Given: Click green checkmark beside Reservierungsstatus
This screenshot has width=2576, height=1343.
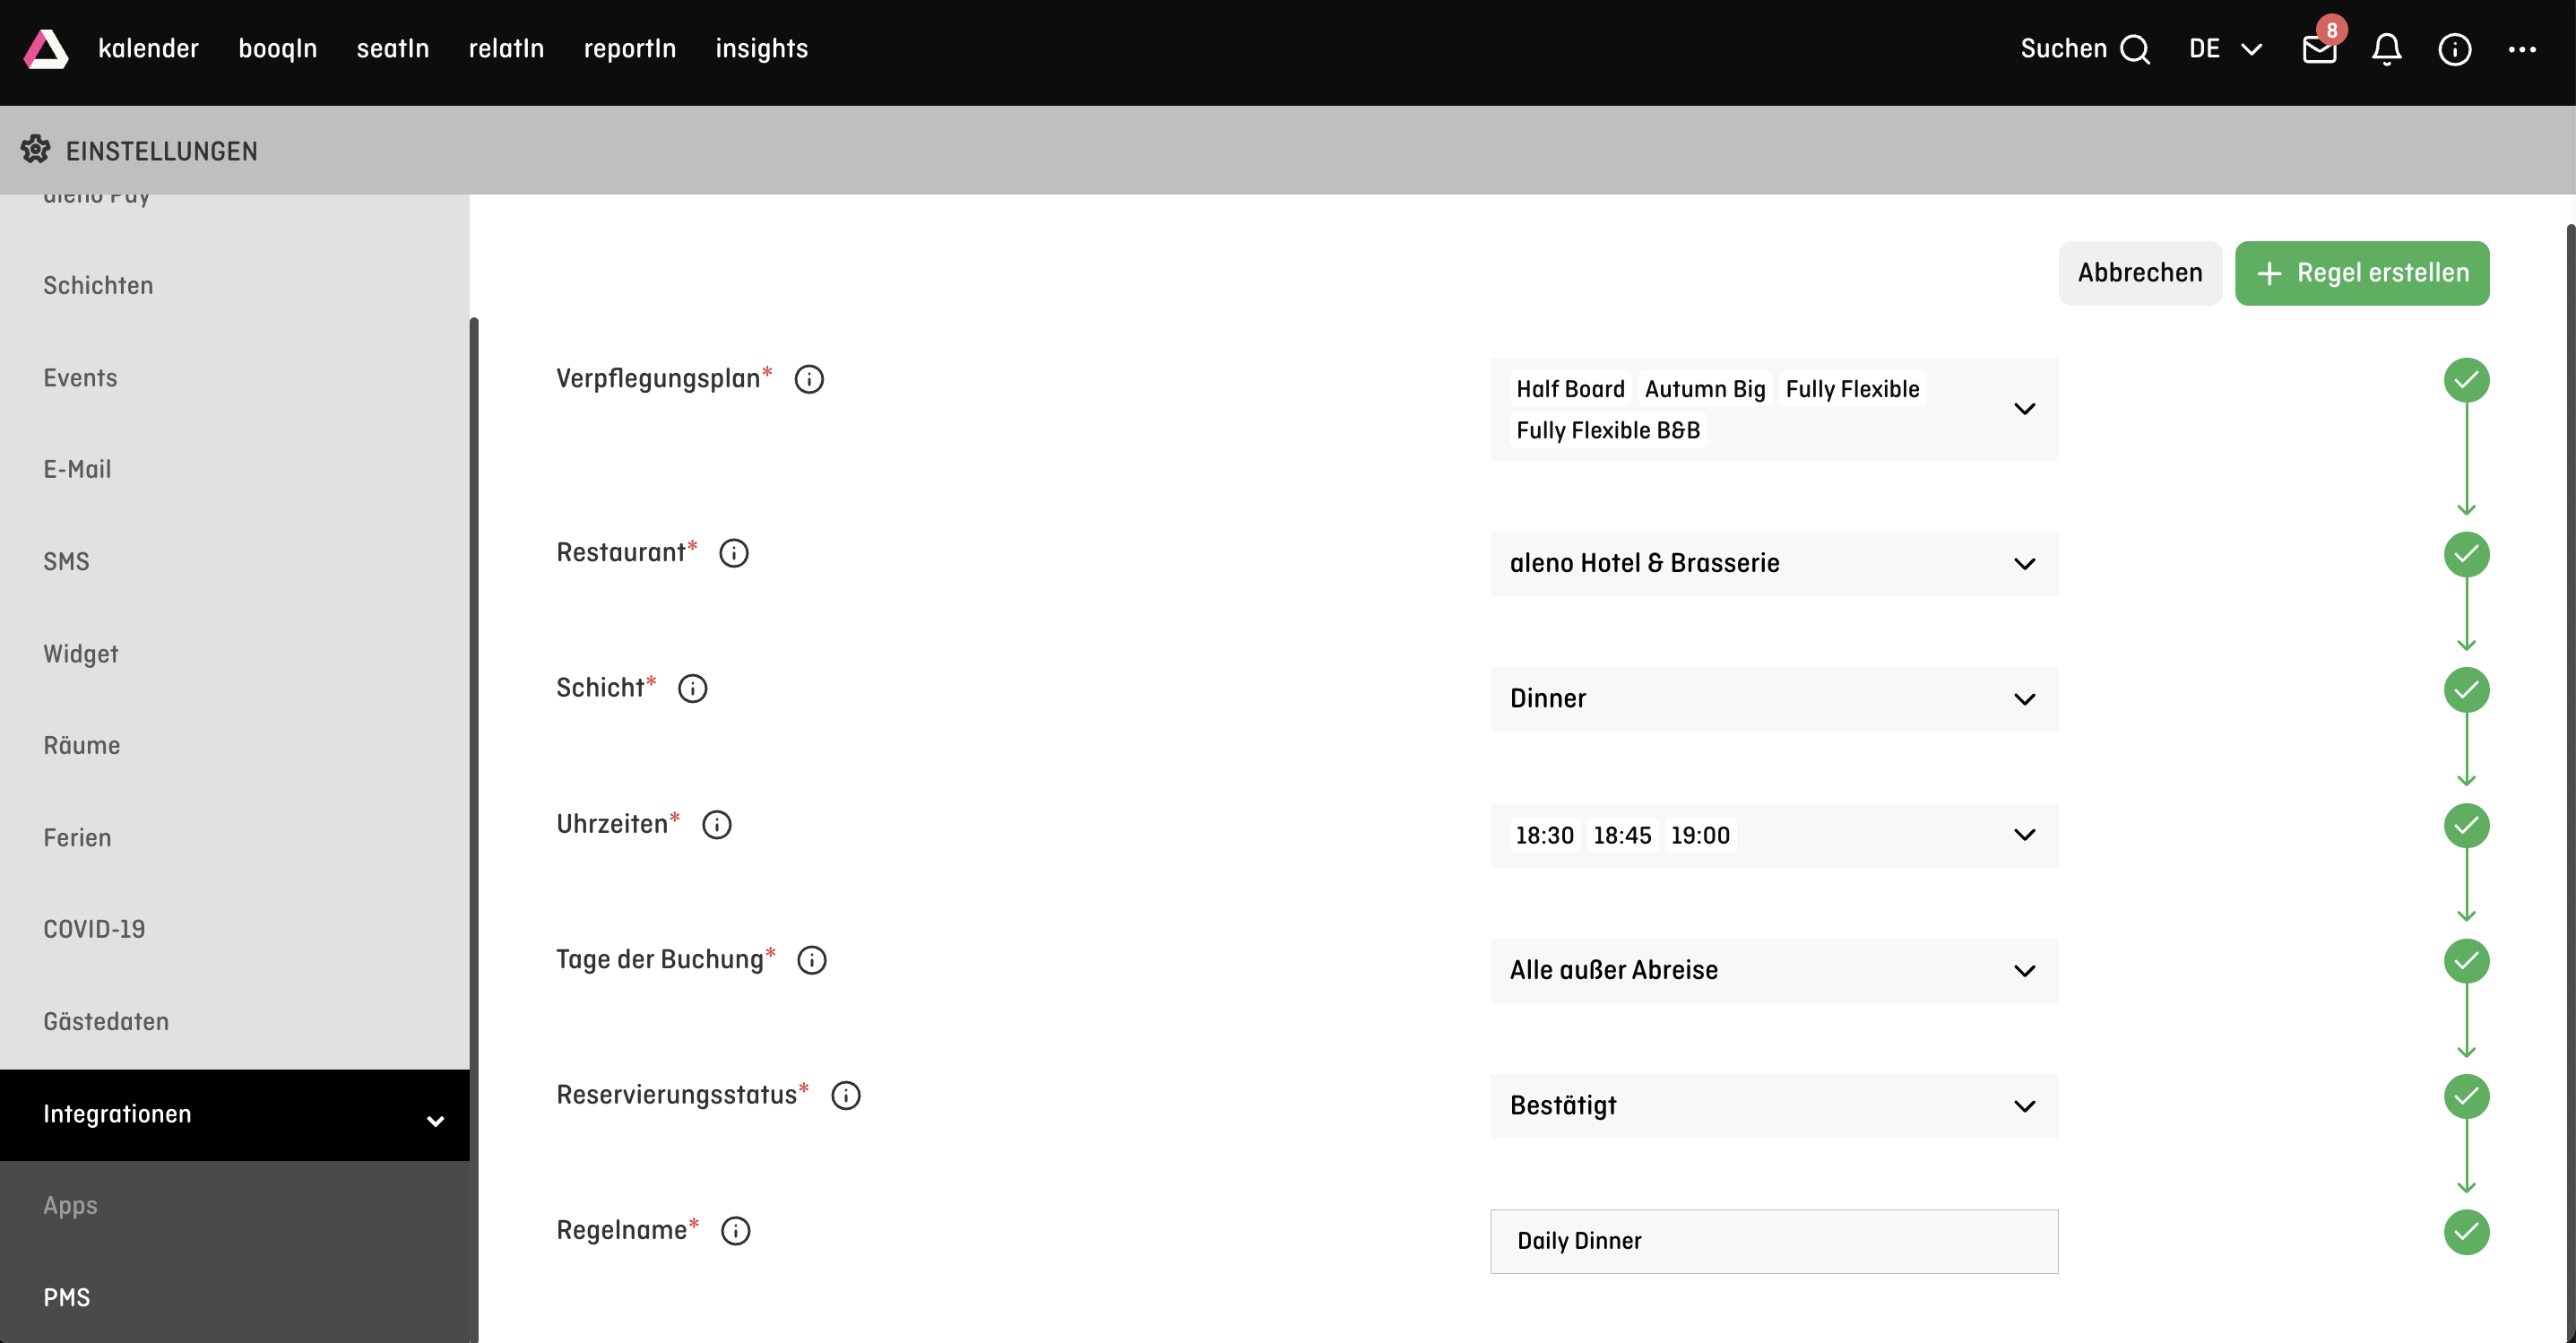Looking at the screenshot, I should point(2467,1097).
